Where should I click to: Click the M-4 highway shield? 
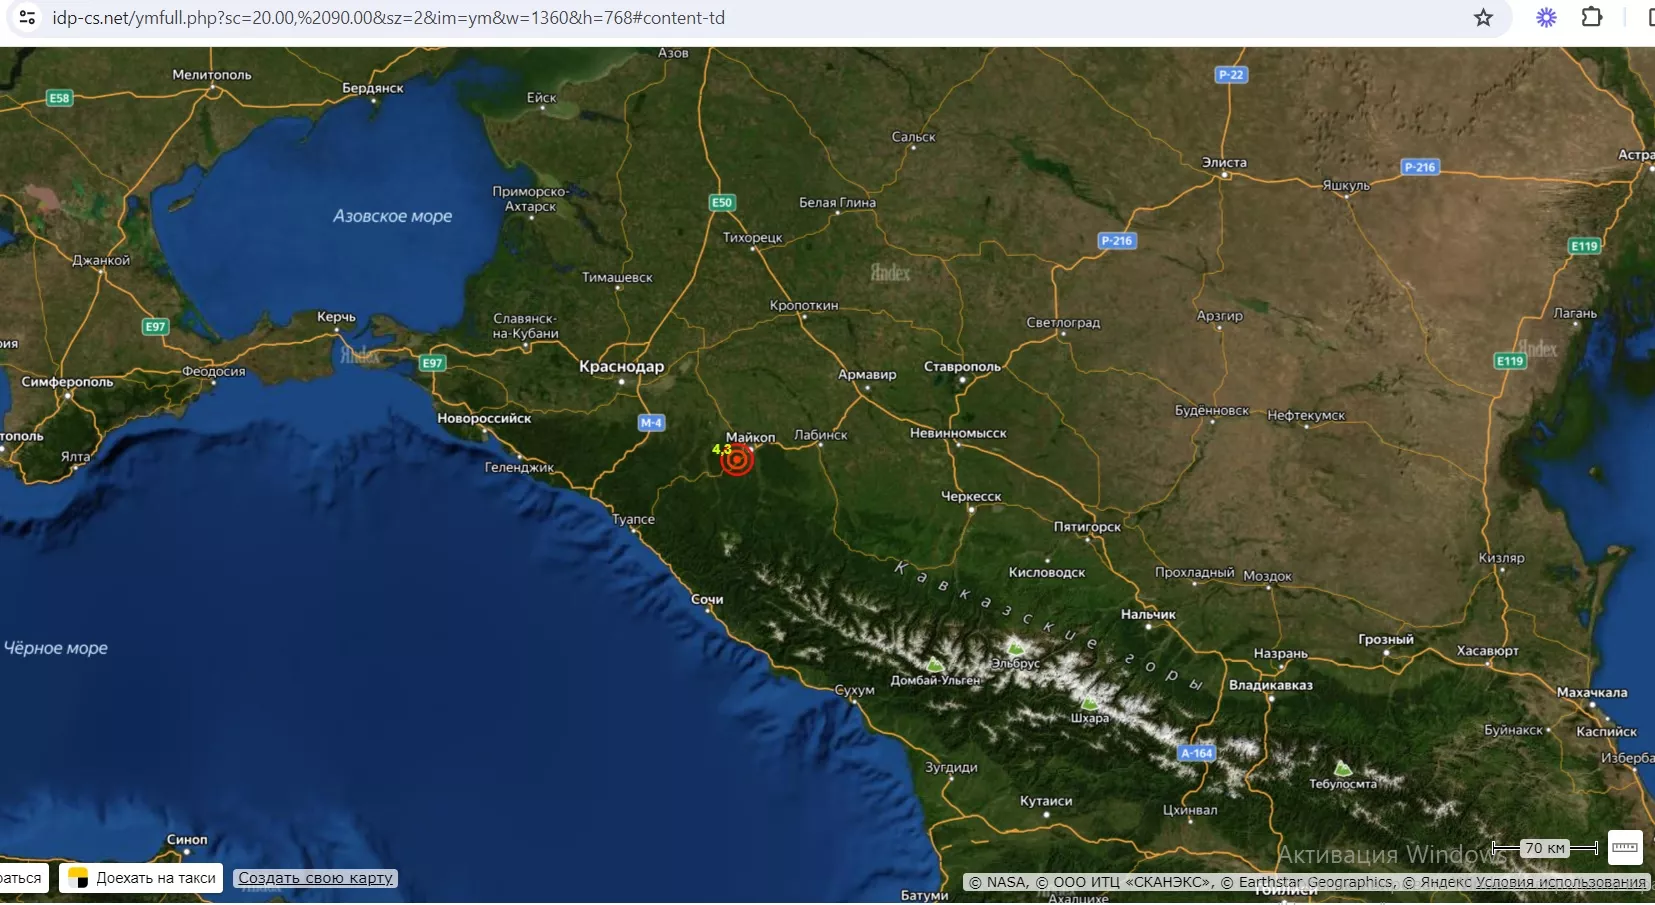point(651,423)
